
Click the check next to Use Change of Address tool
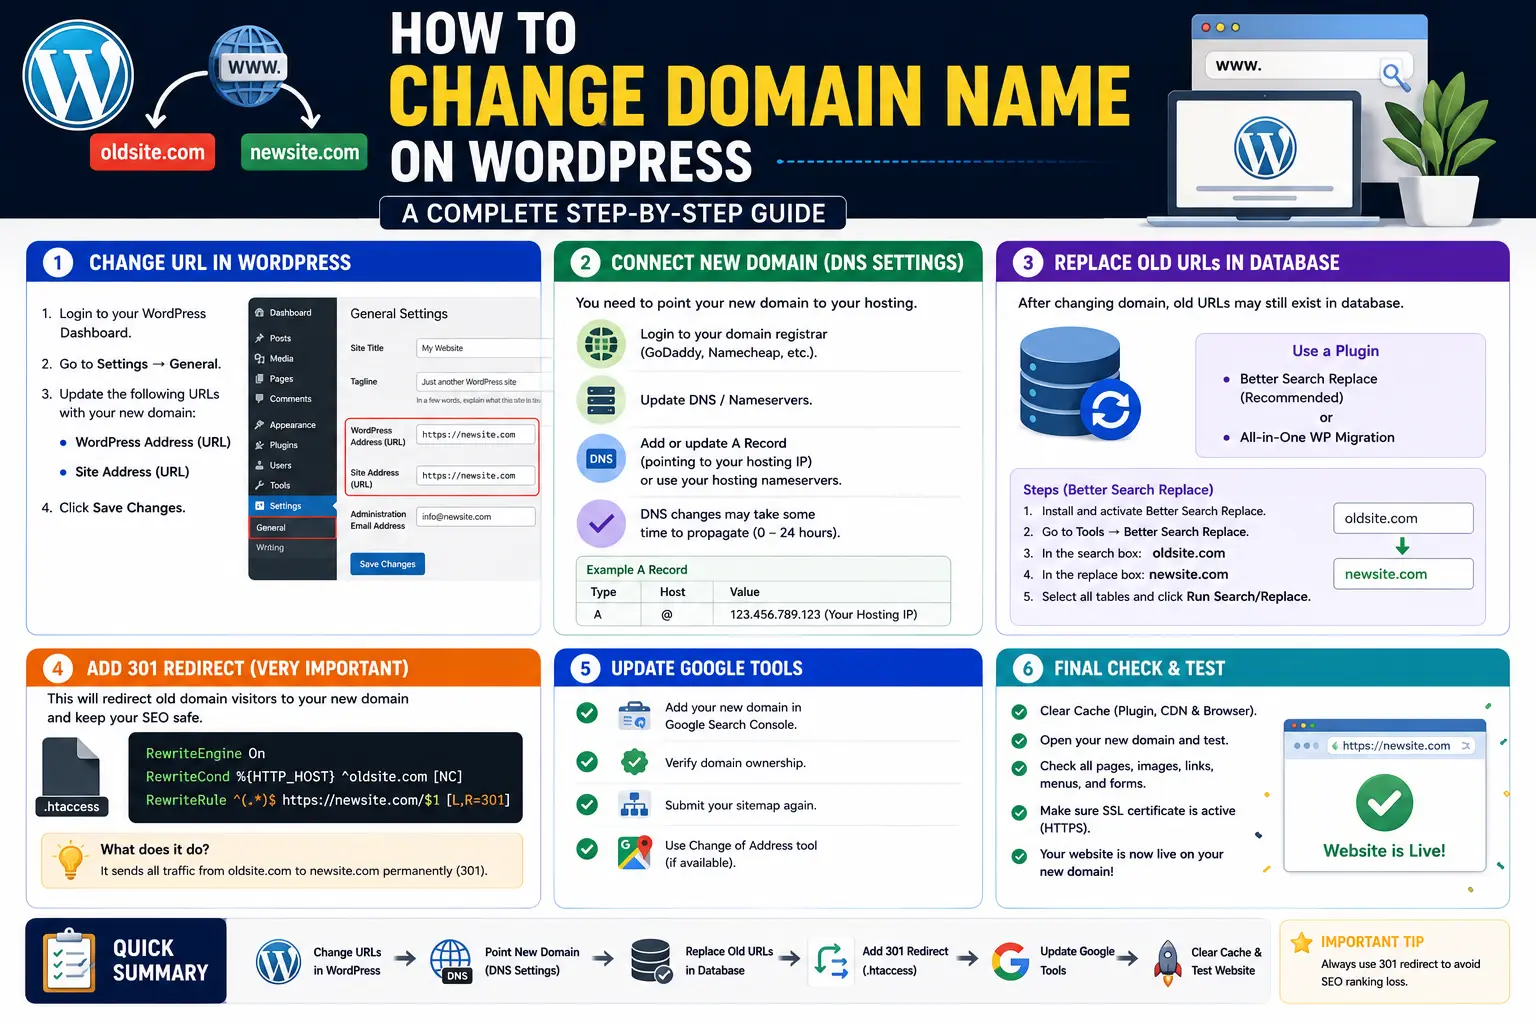pos(587,849)
